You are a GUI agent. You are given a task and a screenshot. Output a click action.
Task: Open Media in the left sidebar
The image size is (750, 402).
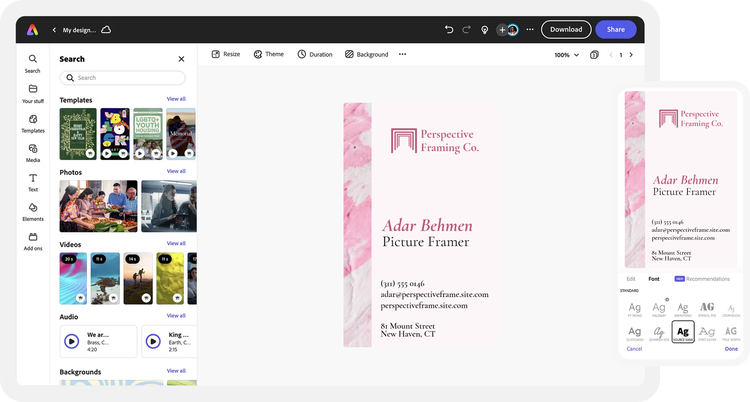tap(33, 153)
